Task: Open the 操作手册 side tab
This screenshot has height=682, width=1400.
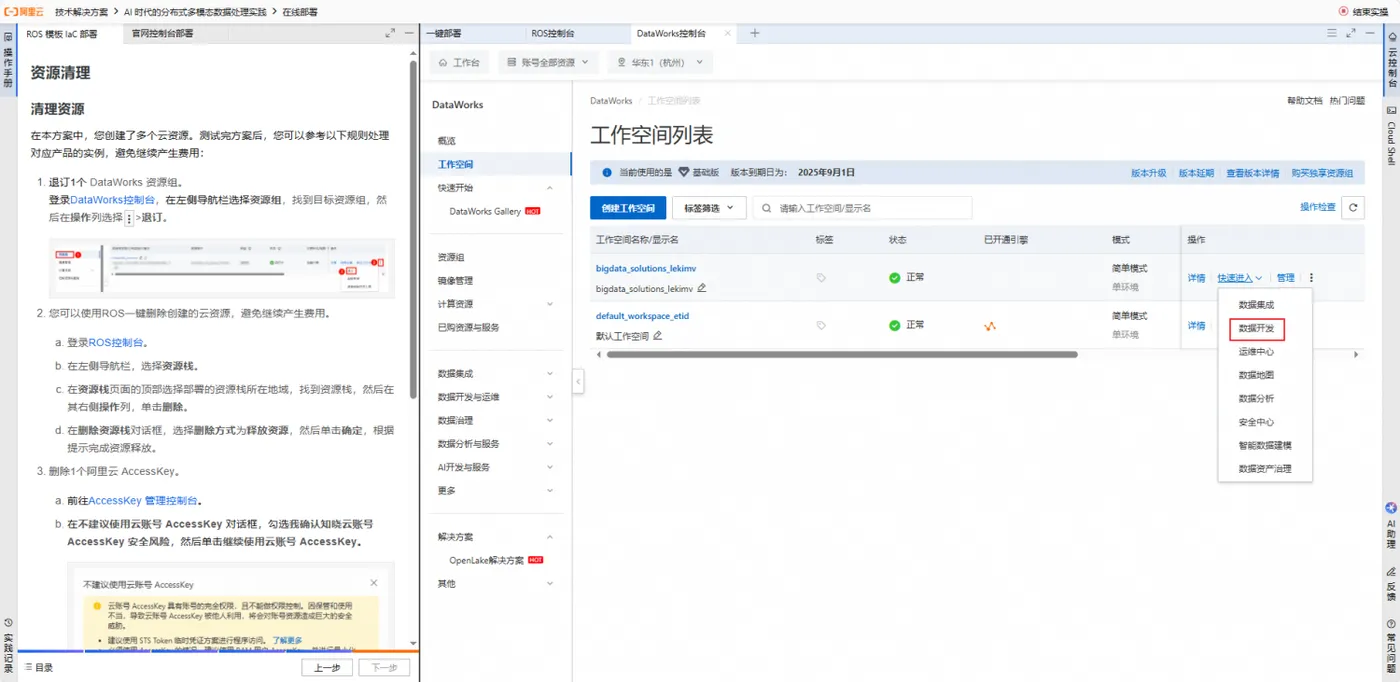Action: 8,60
